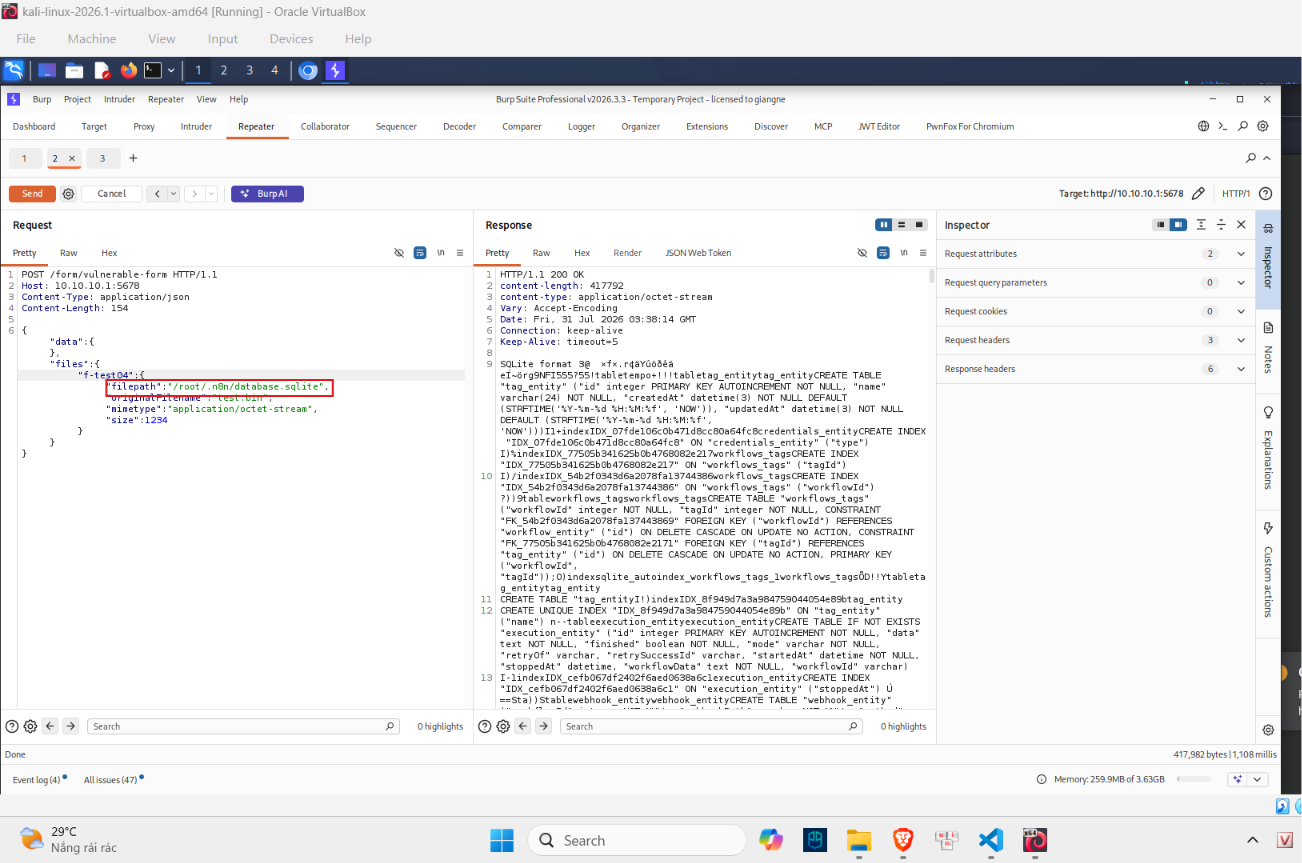
Task: Click the Cancel button
Action: pyautogui.click(x=112, y=194)
